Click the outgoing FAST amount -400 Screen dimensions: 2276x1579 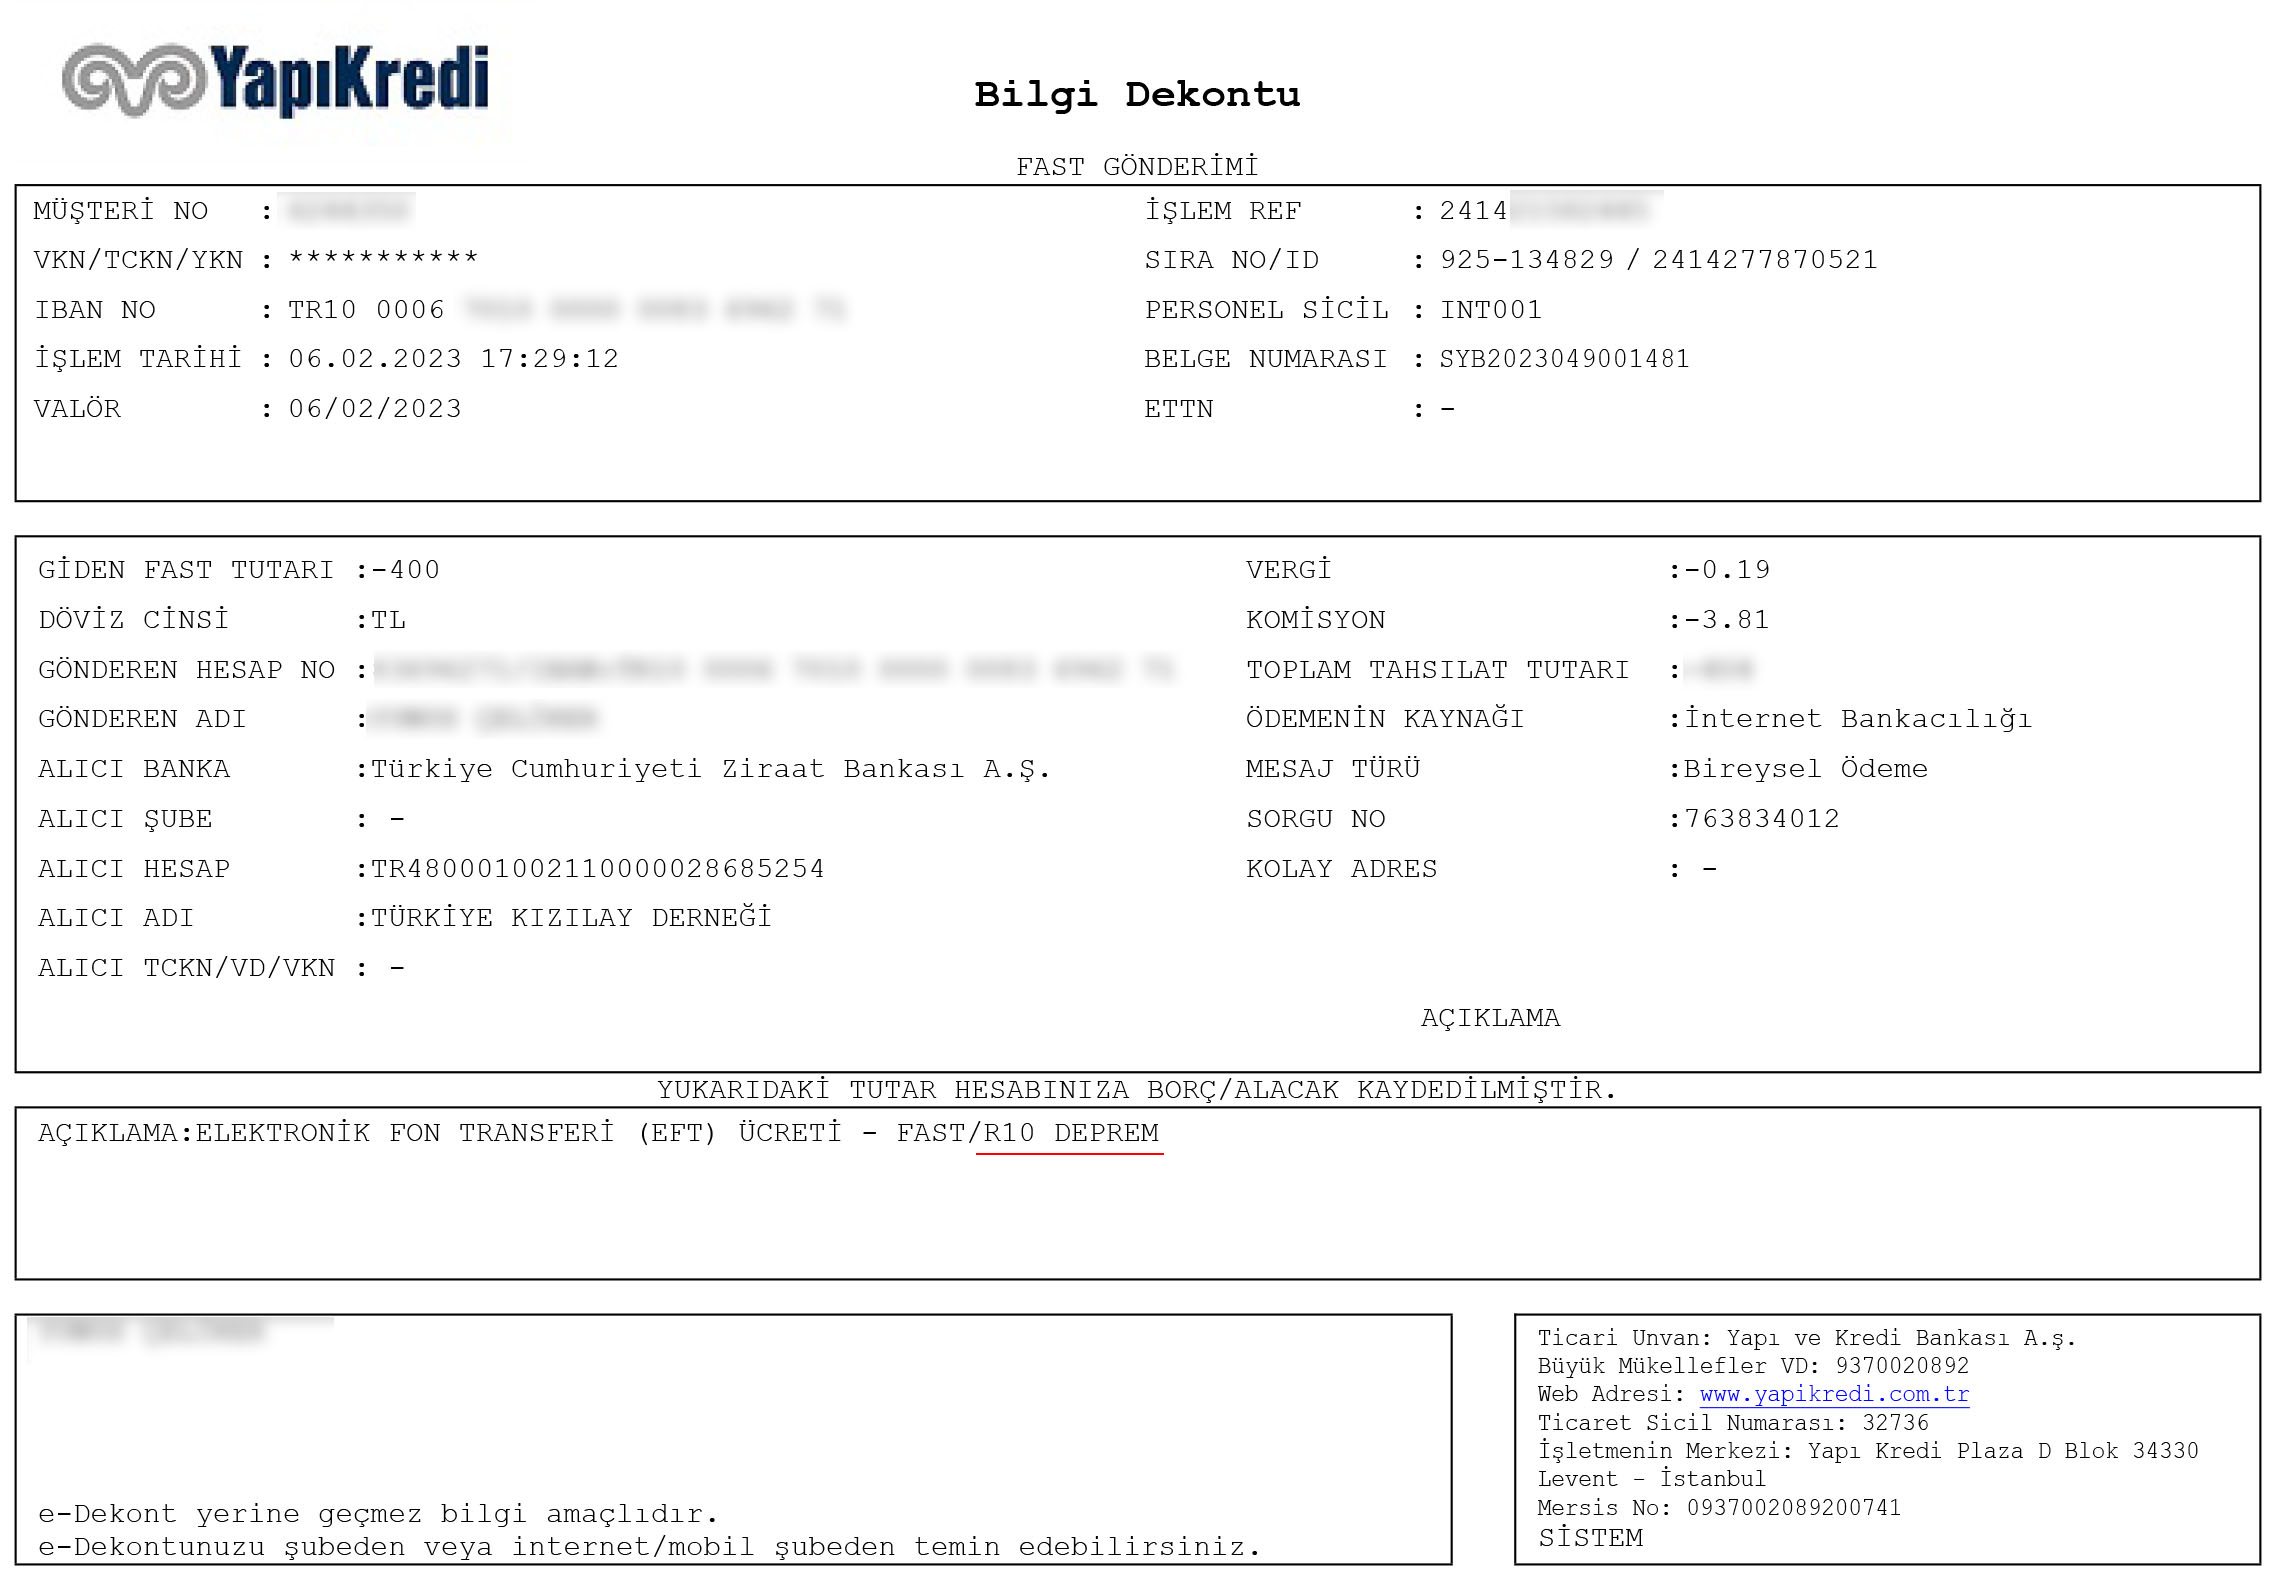405,570
